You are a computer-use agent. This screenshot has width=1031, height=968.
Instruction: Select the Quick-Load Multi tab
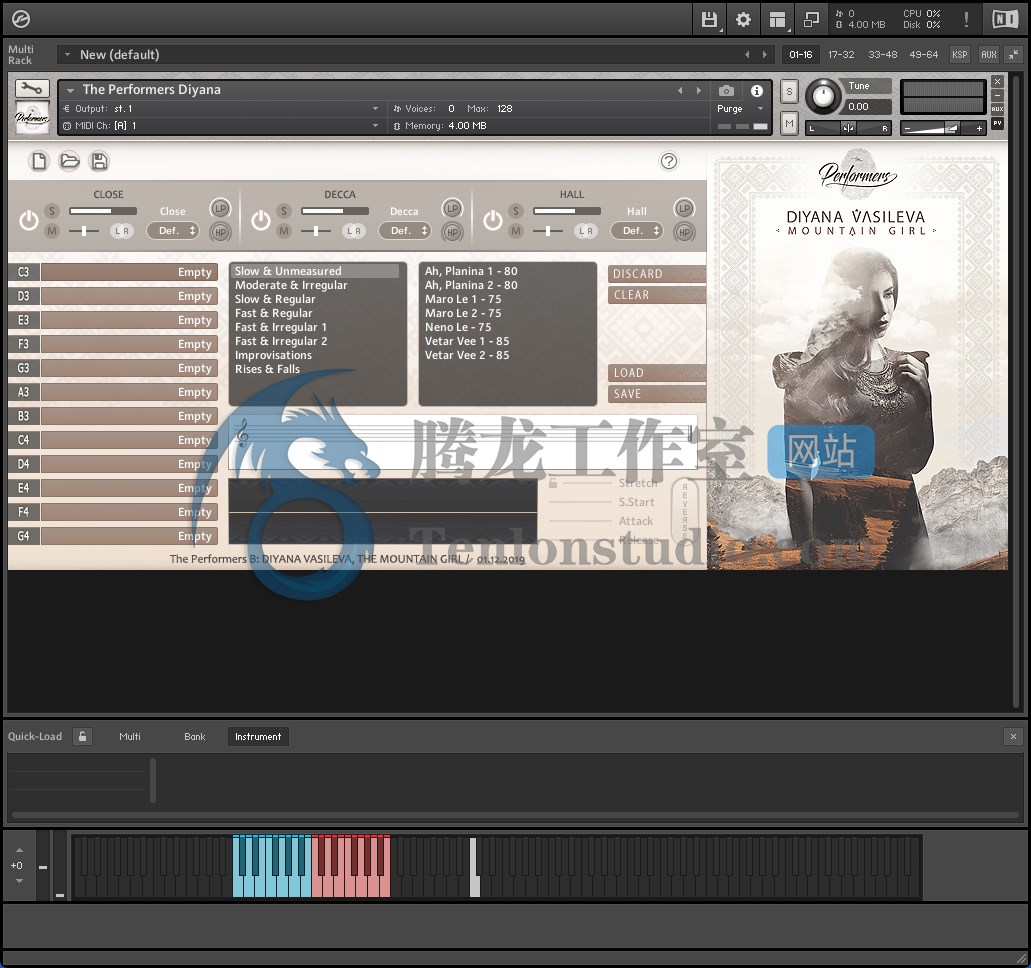(130, 737)
